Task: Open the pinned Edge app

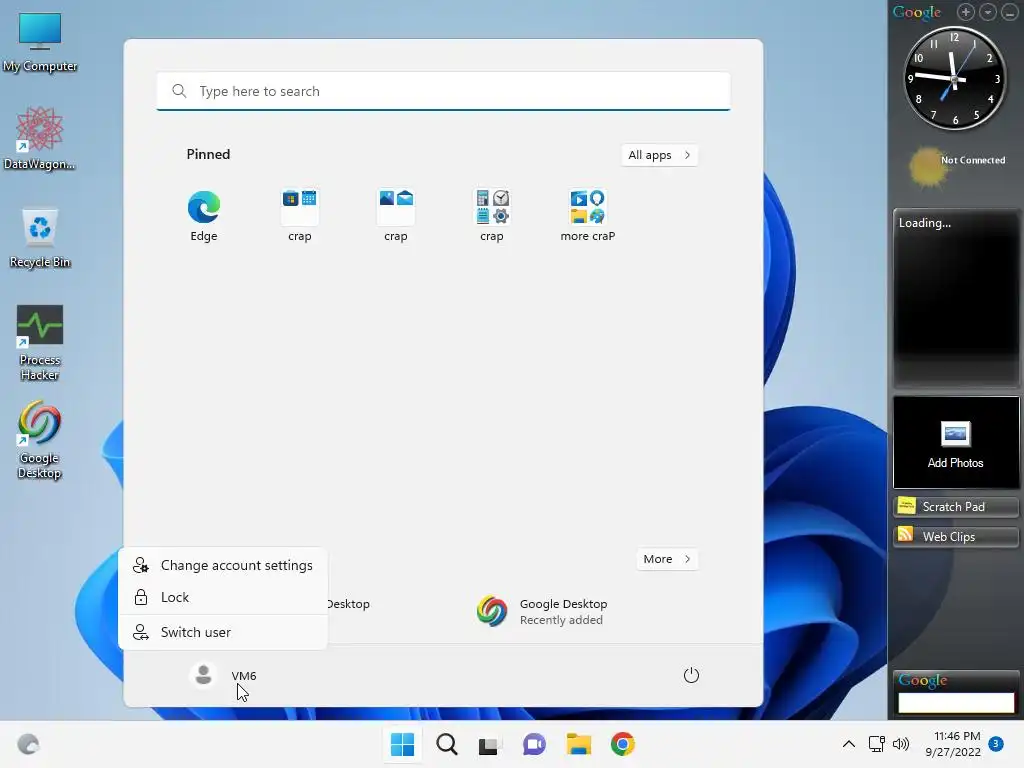Action: pos(204,216)
